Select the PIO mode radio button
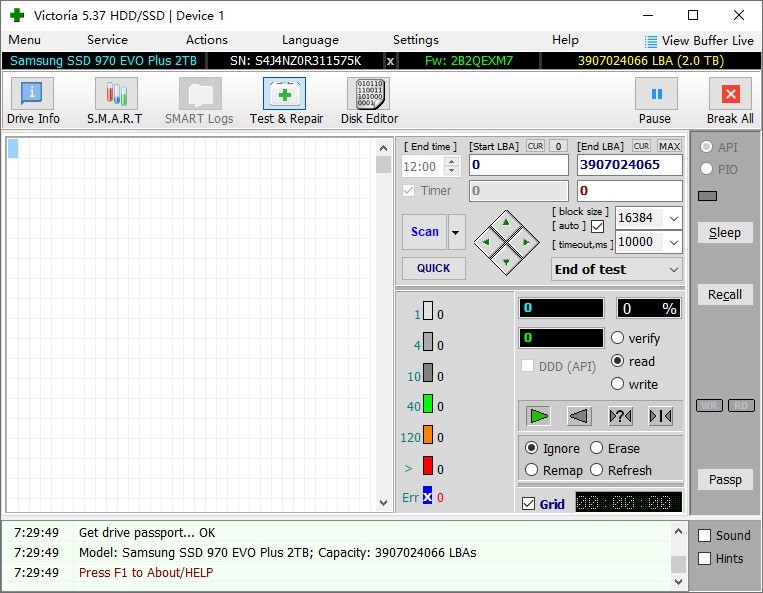This screenshot has width=763, height=593. click(x=707, y=169)
